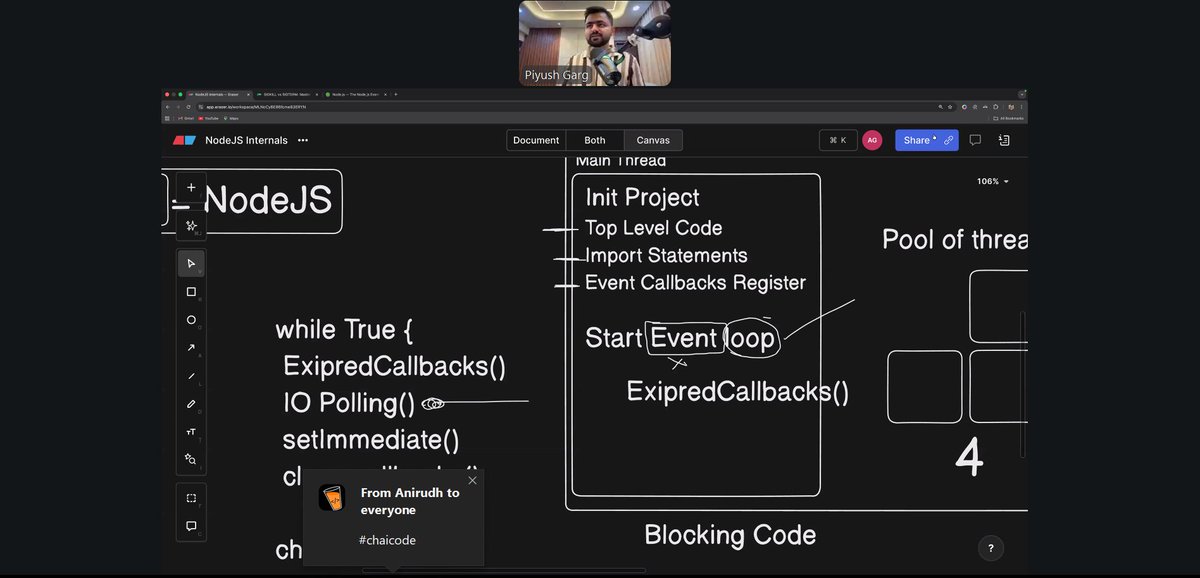Click the #chaicode chat message text
This screenshot has height=578, width=1200.
pos(387,540)
